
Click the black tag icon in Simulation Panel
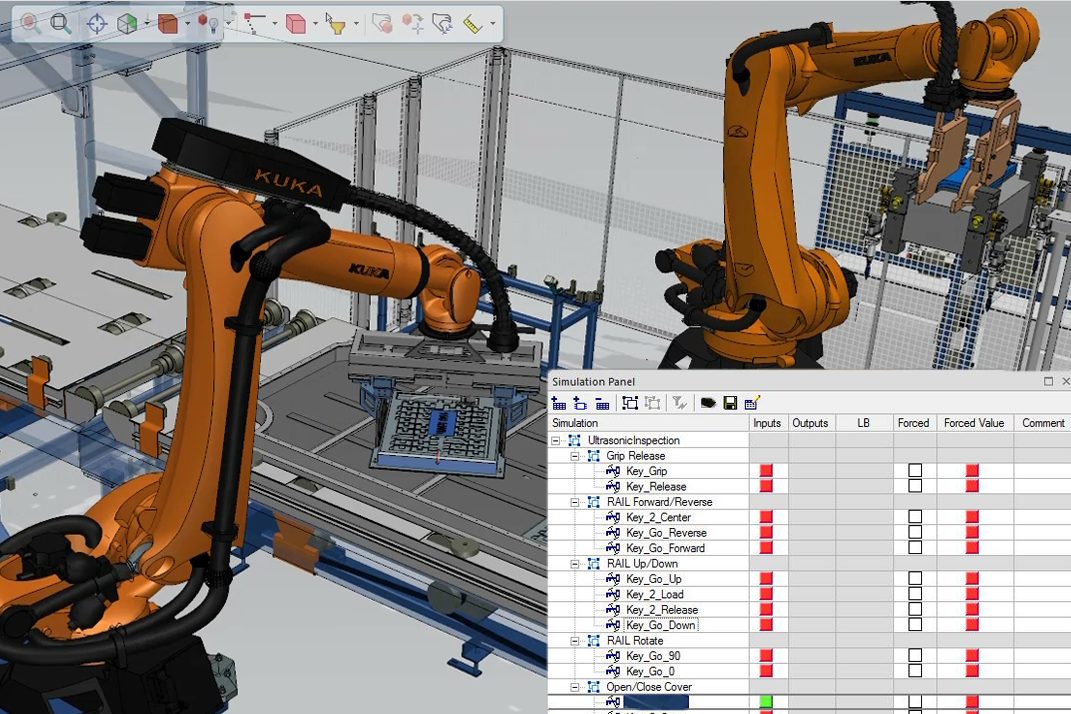[708, 403]
